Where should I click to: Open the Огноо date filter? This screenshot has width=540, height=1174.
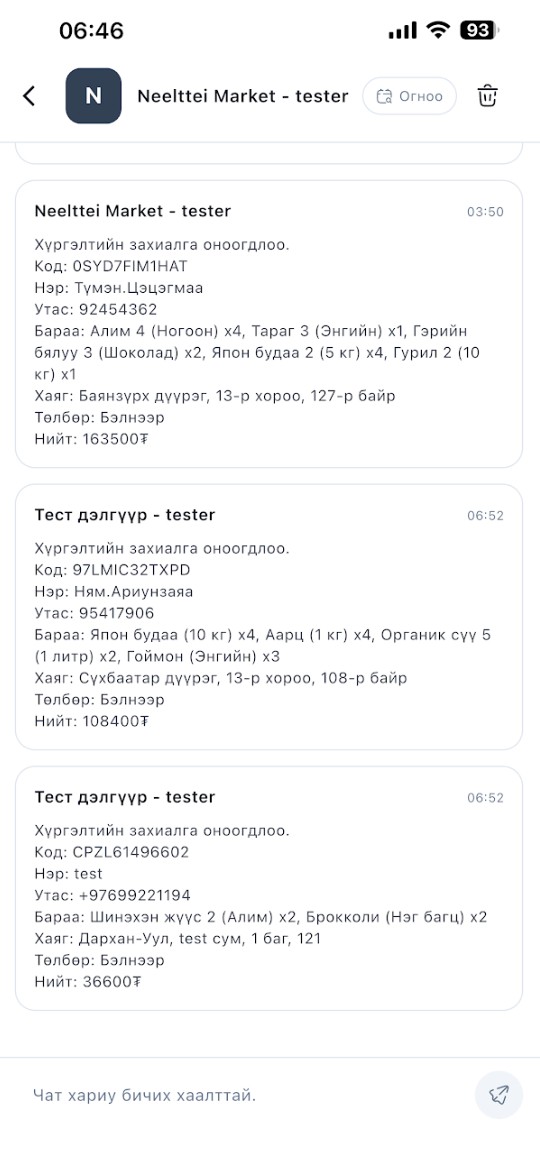coord(410,96)
